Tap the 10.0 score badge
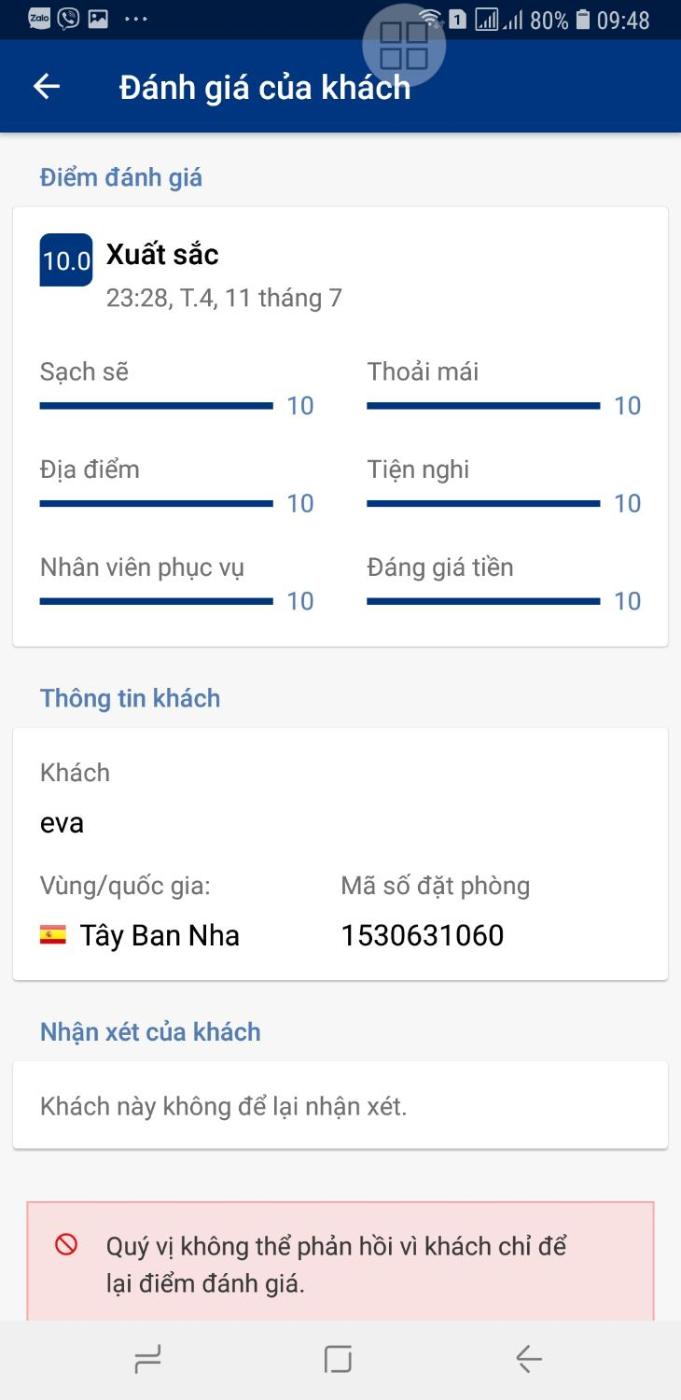 [66, 260]
